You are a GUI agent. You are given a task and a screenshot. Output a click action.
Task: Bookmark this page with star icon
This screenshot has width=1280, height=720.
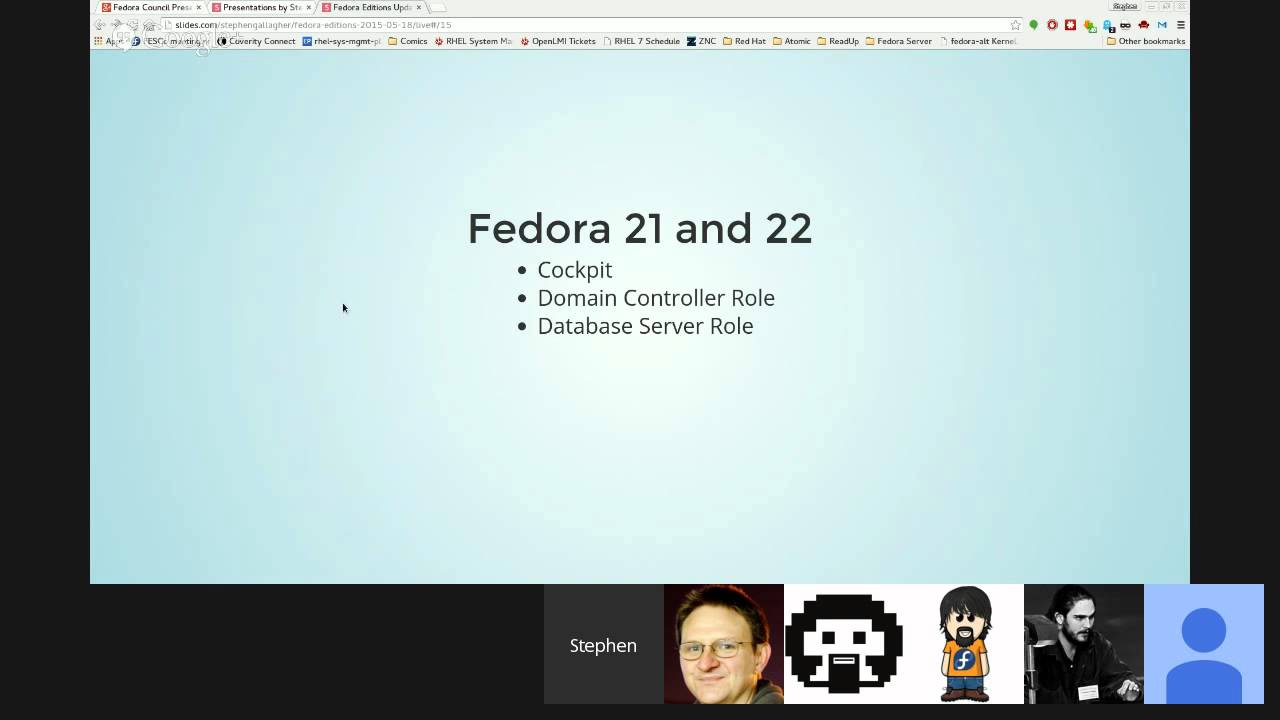tap(1015, 25)
